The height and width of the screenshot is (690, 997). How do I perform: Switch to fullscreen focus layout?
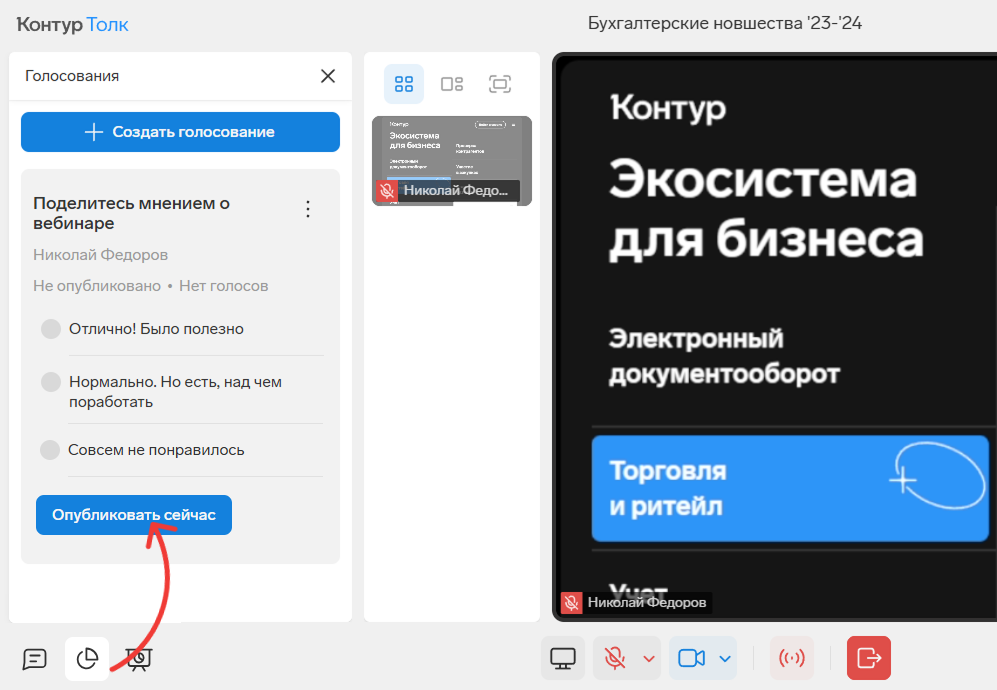click(500, 84)
